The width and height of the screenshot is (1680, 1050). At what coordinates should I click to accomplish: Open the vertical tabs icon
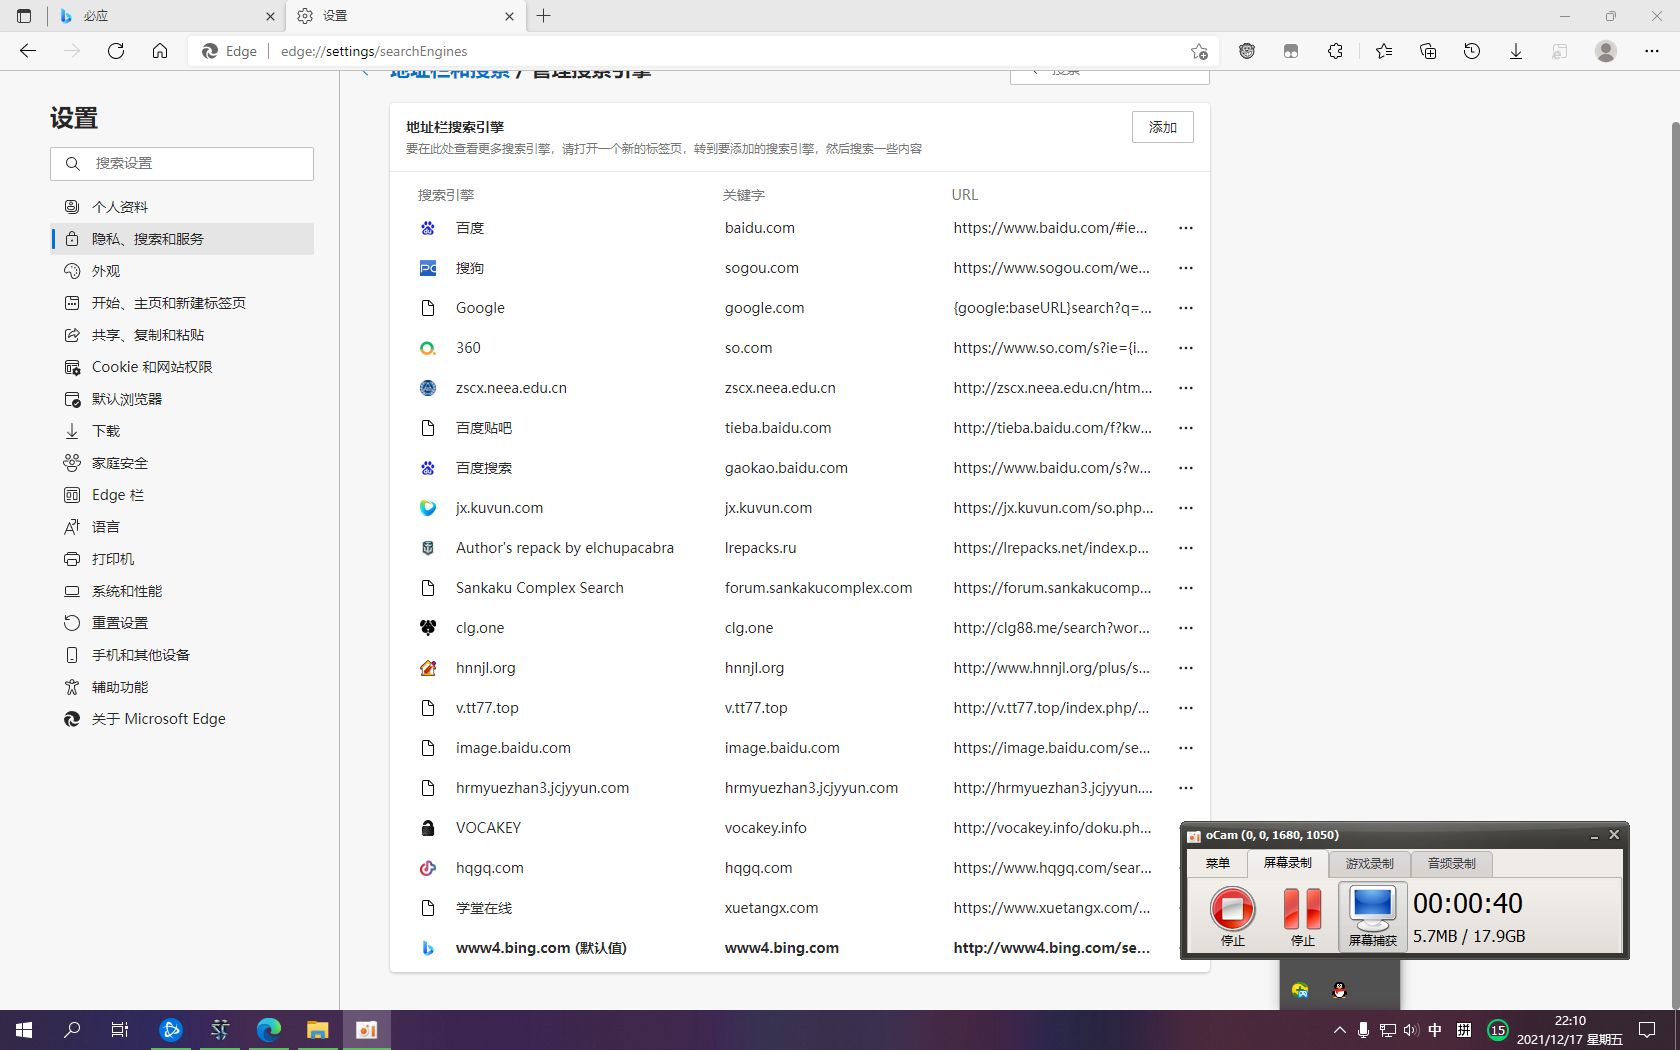(x=24, y=16)
